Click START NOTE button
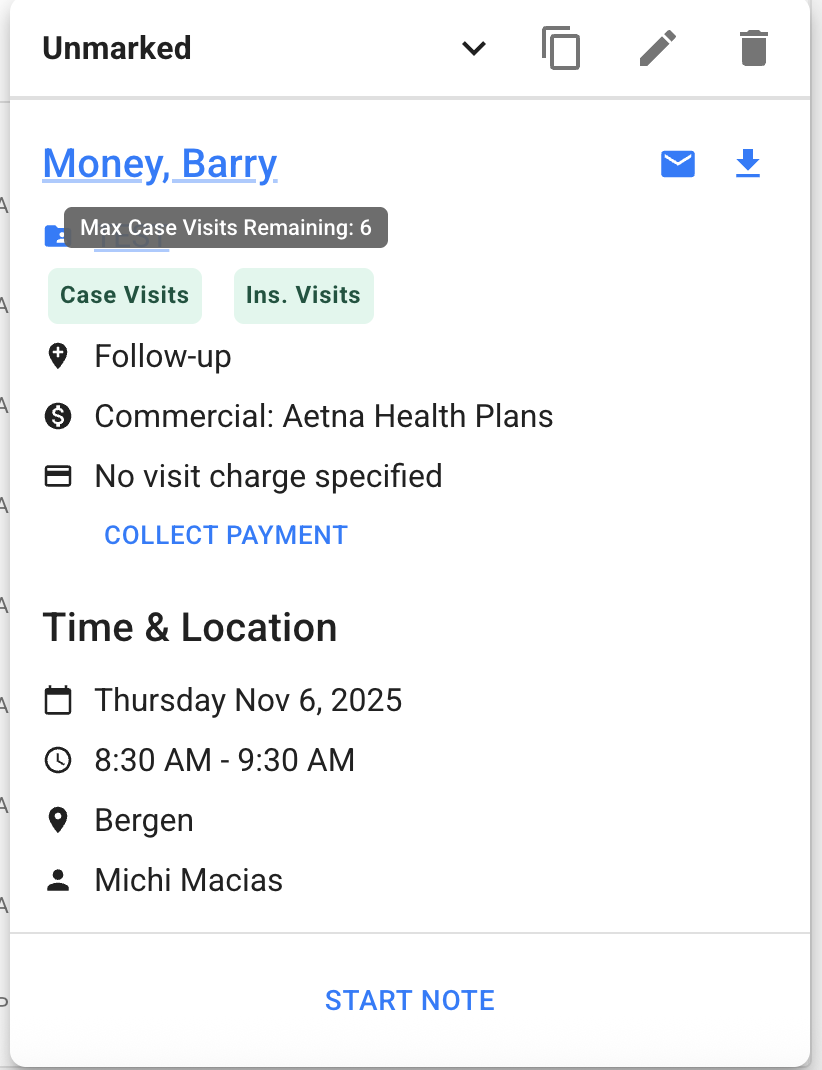 click(410, 1000)
